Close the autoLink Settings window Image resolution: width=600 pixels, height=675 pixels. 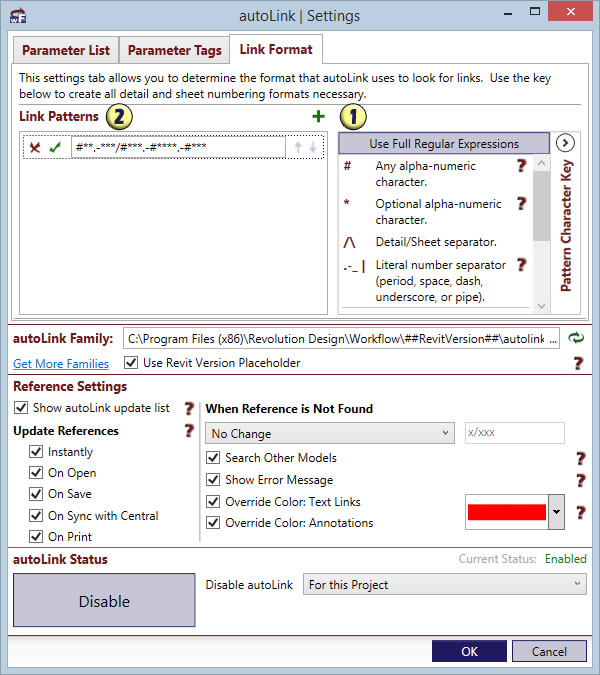click(x=570, y=12)
